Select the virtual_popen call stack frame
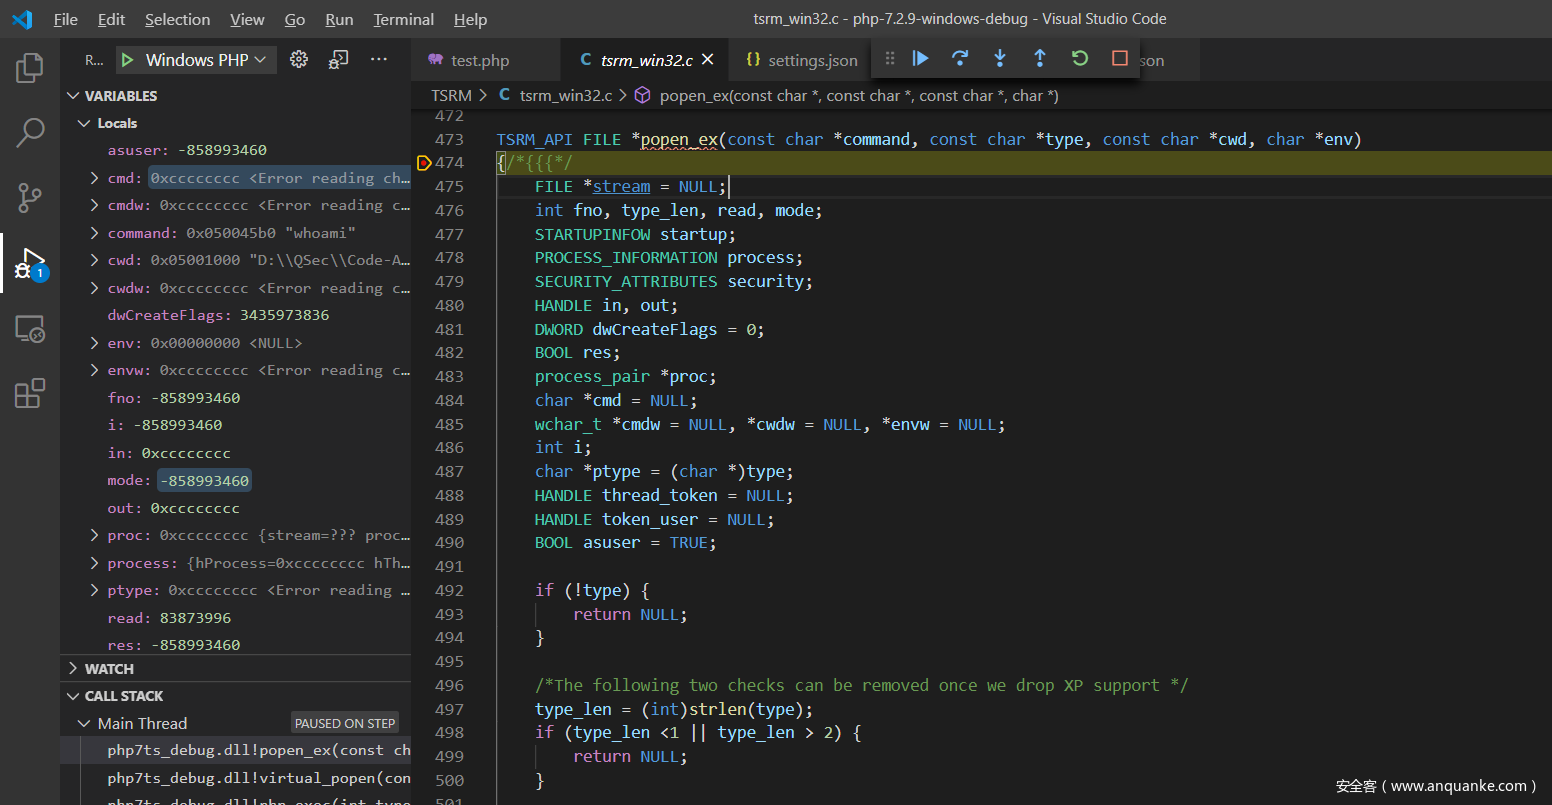 coord(258,778)
